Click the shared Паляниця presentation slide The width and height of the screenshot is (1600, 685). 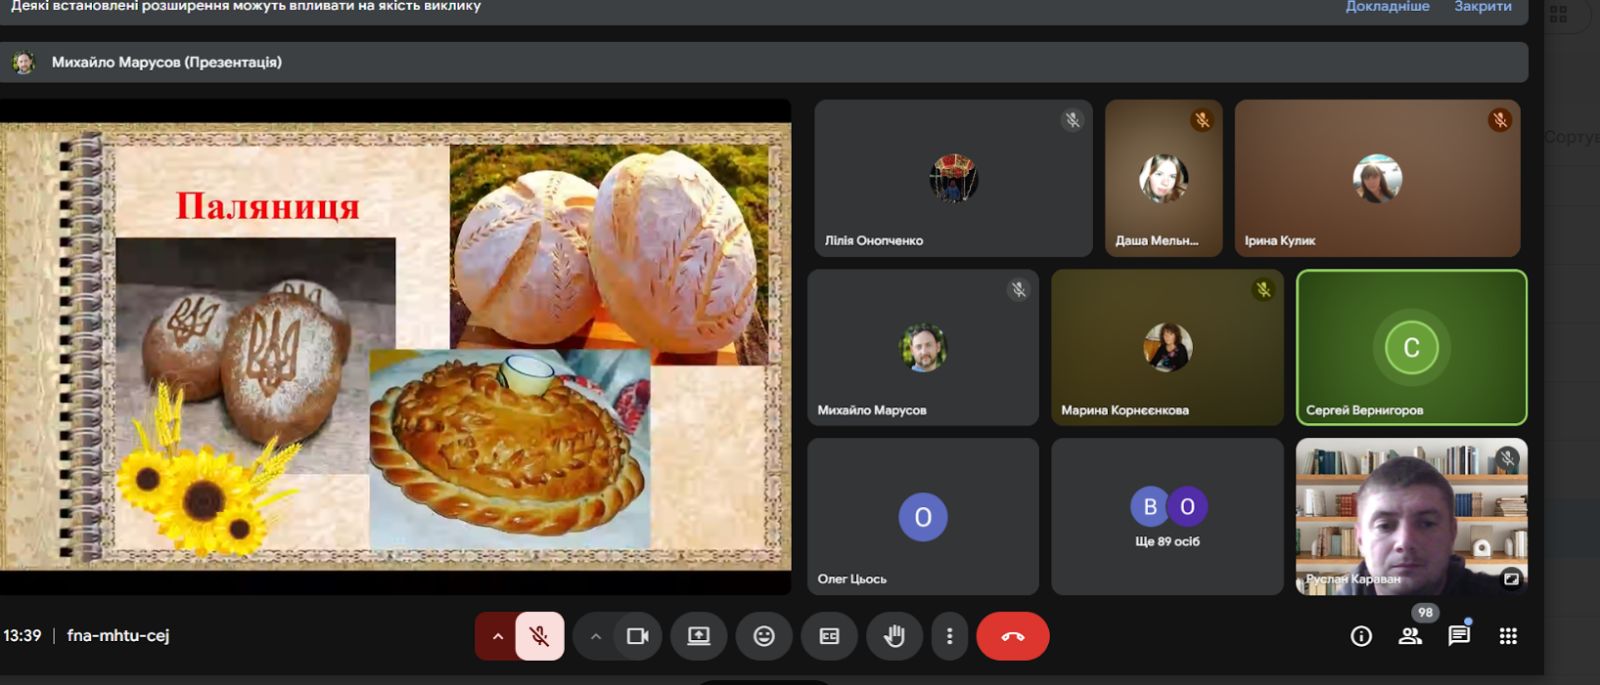point(395,346)
